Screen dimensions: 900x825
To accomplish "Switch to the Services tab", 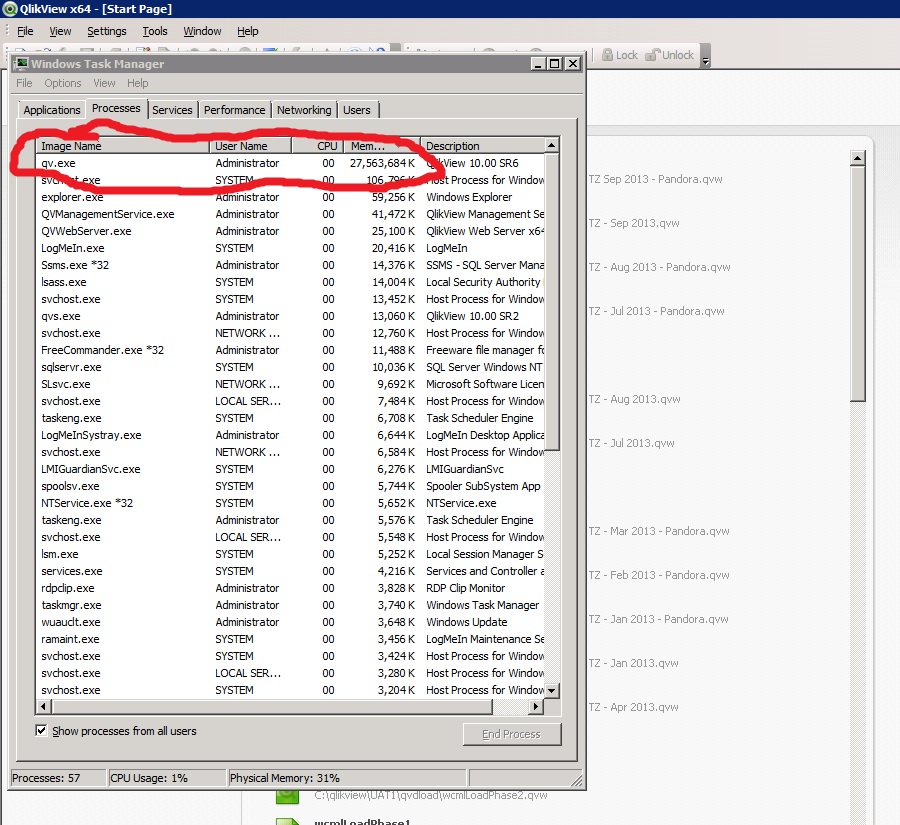I will click(172, 110).
